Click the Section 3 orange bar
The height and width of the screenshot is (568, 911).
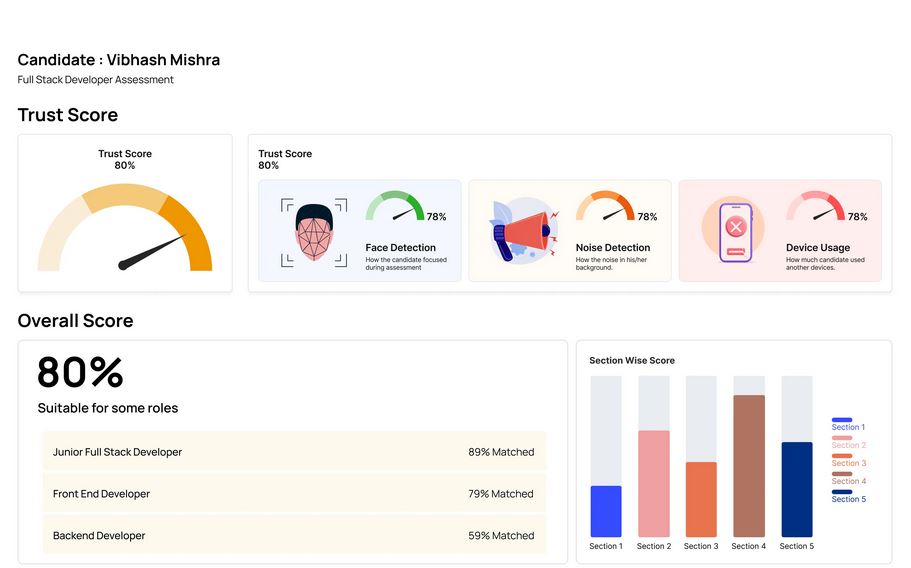(x=701, y=499)
